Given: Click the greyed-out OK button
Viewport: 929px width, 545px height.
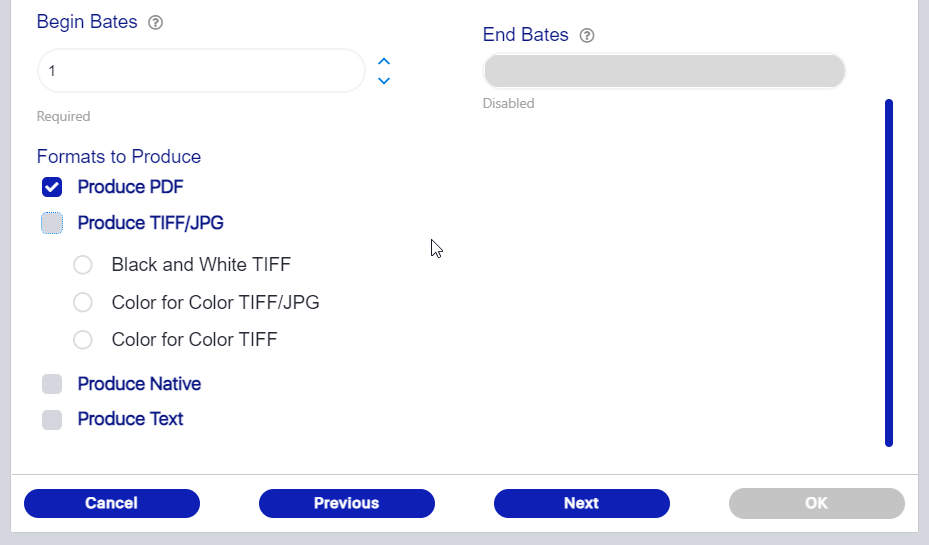Looking at the screenshot, I should click(816, 503).
